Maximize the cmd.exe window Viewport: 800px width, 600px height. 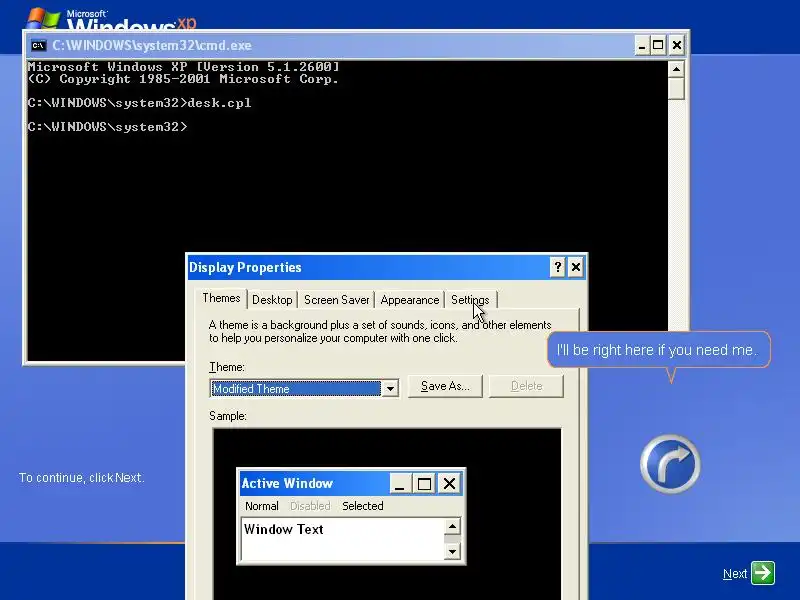pyautogui.click(x=658, y=46)
